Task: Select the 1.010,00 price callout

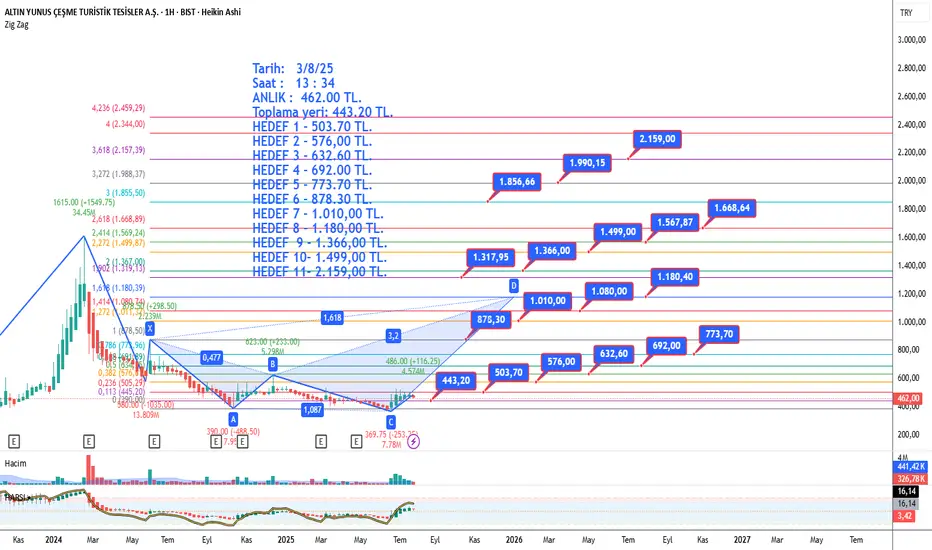Action: tap(548, 301)
